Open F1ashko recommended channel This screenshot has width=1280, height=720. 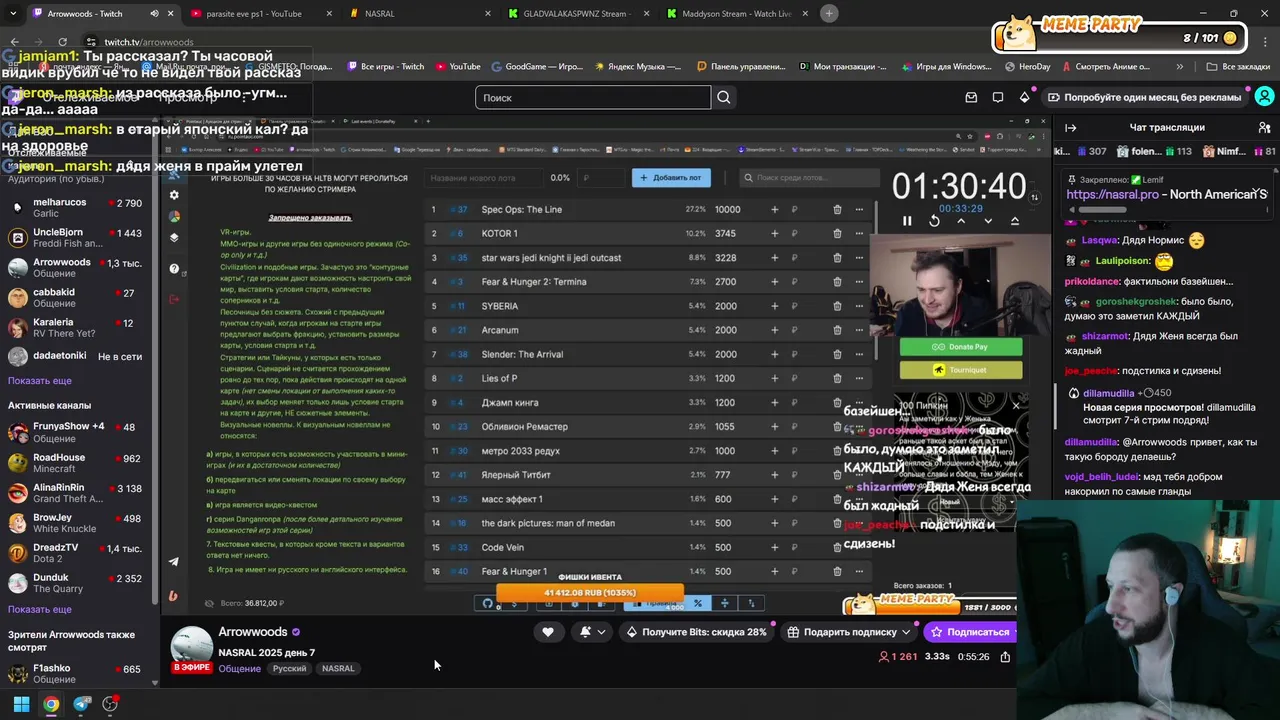click(78, 674)
